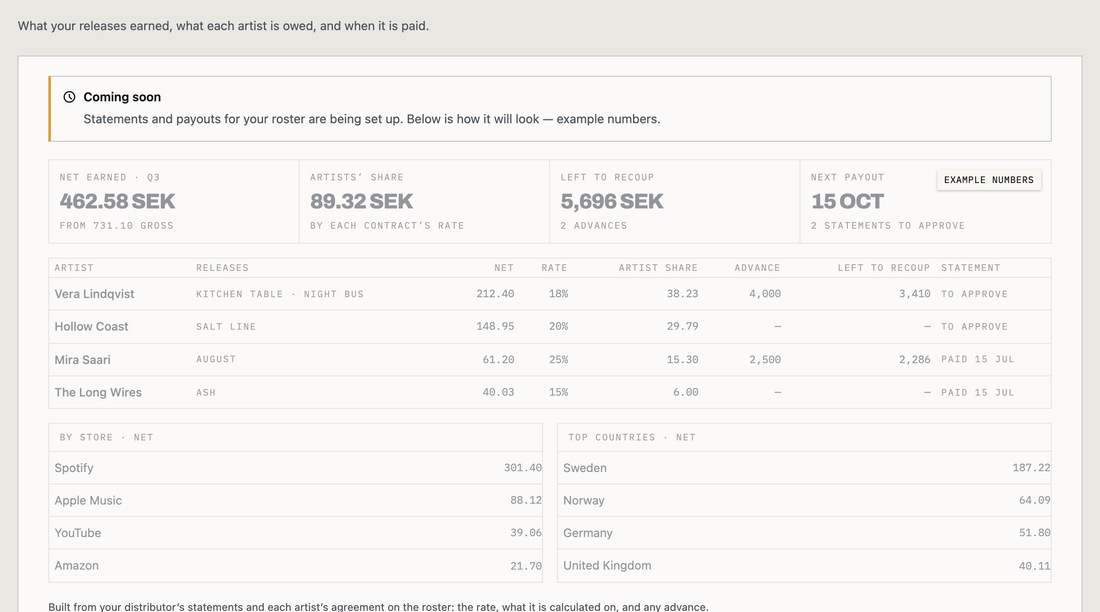Click the 2,286 left to recoup amount
1100x612 pixels.
(x=915, y=359)
